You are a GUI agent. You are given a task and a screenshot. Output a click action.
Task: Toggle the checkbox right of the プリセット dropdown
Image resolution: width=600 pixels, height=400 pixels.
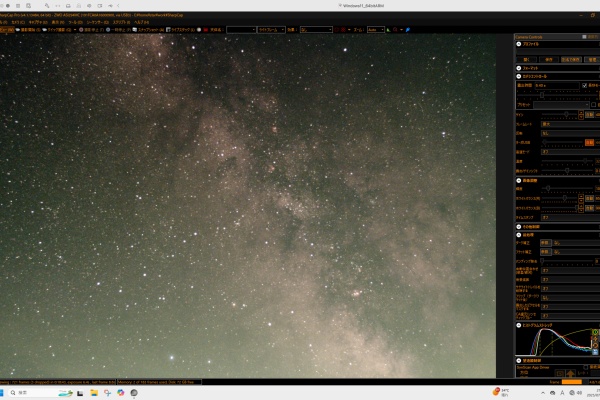click(593, 104)
